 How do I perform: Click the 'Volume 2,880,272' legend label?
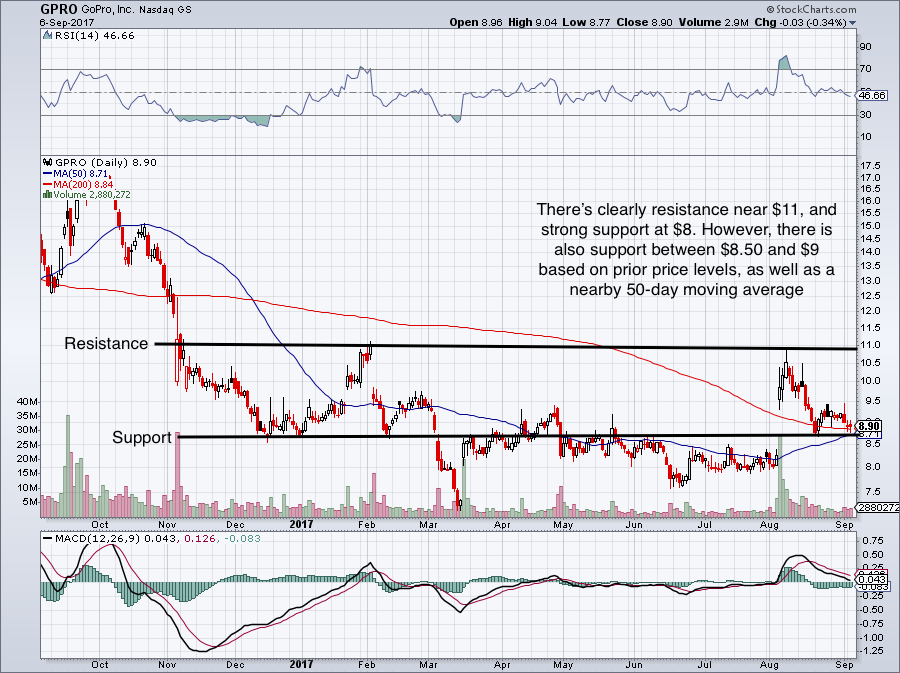click(x=92, y=195)
